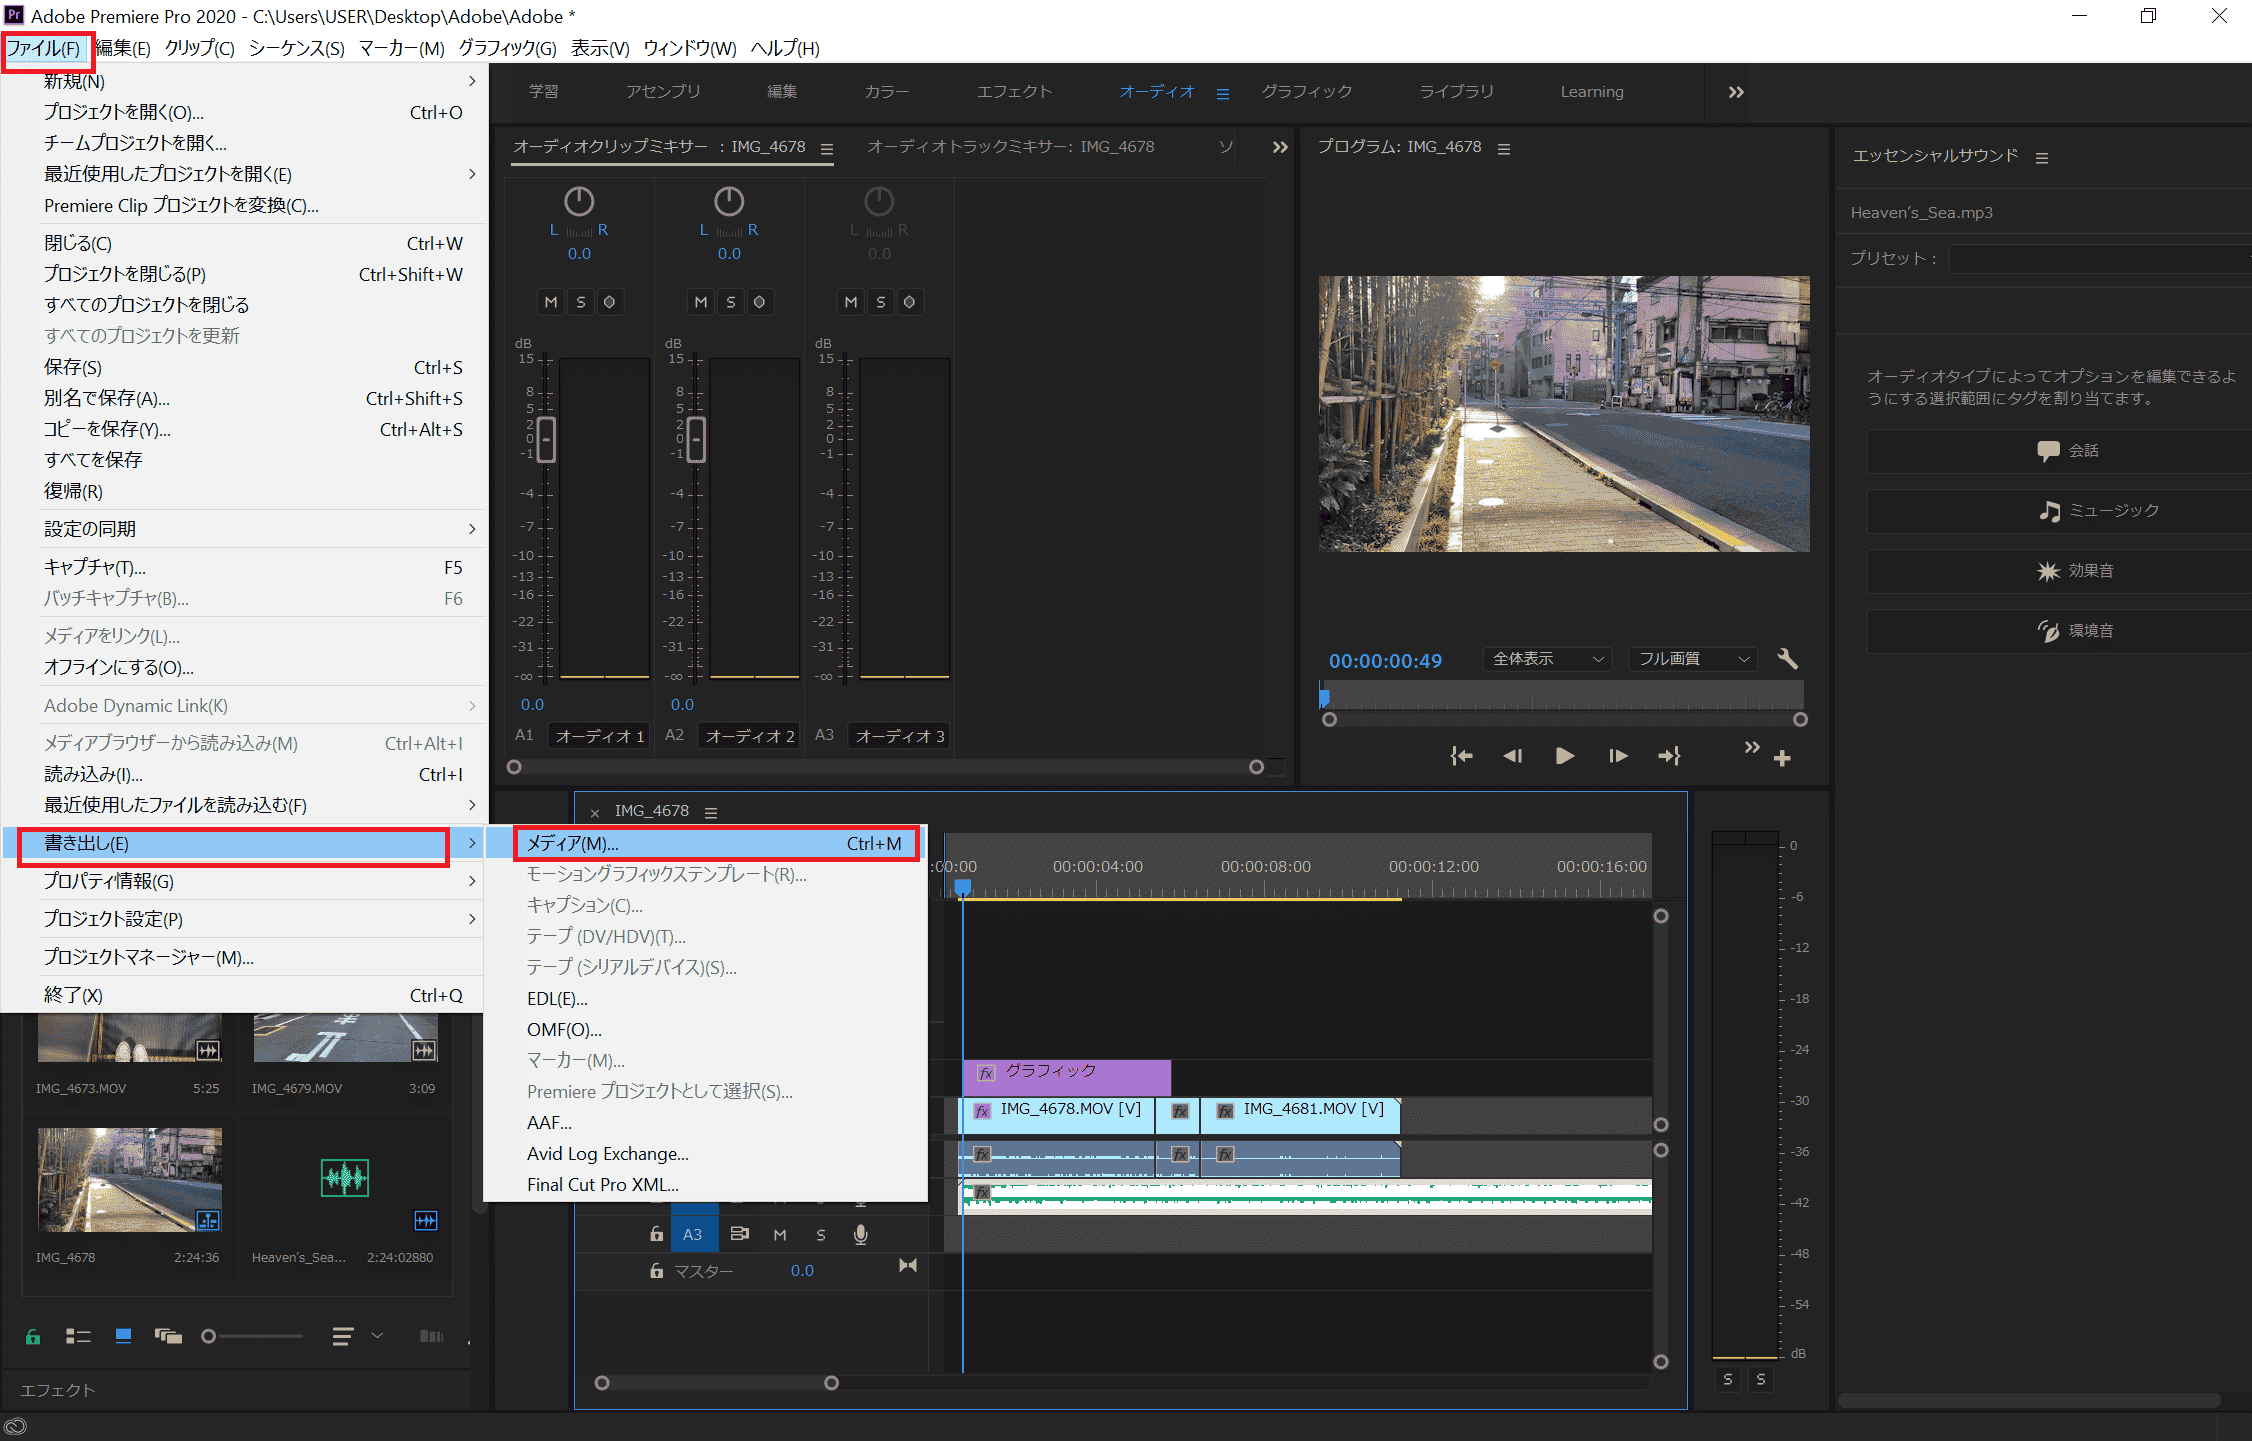
Task: Expand sort icons dropdown chevron
Action: point(377,1335)
